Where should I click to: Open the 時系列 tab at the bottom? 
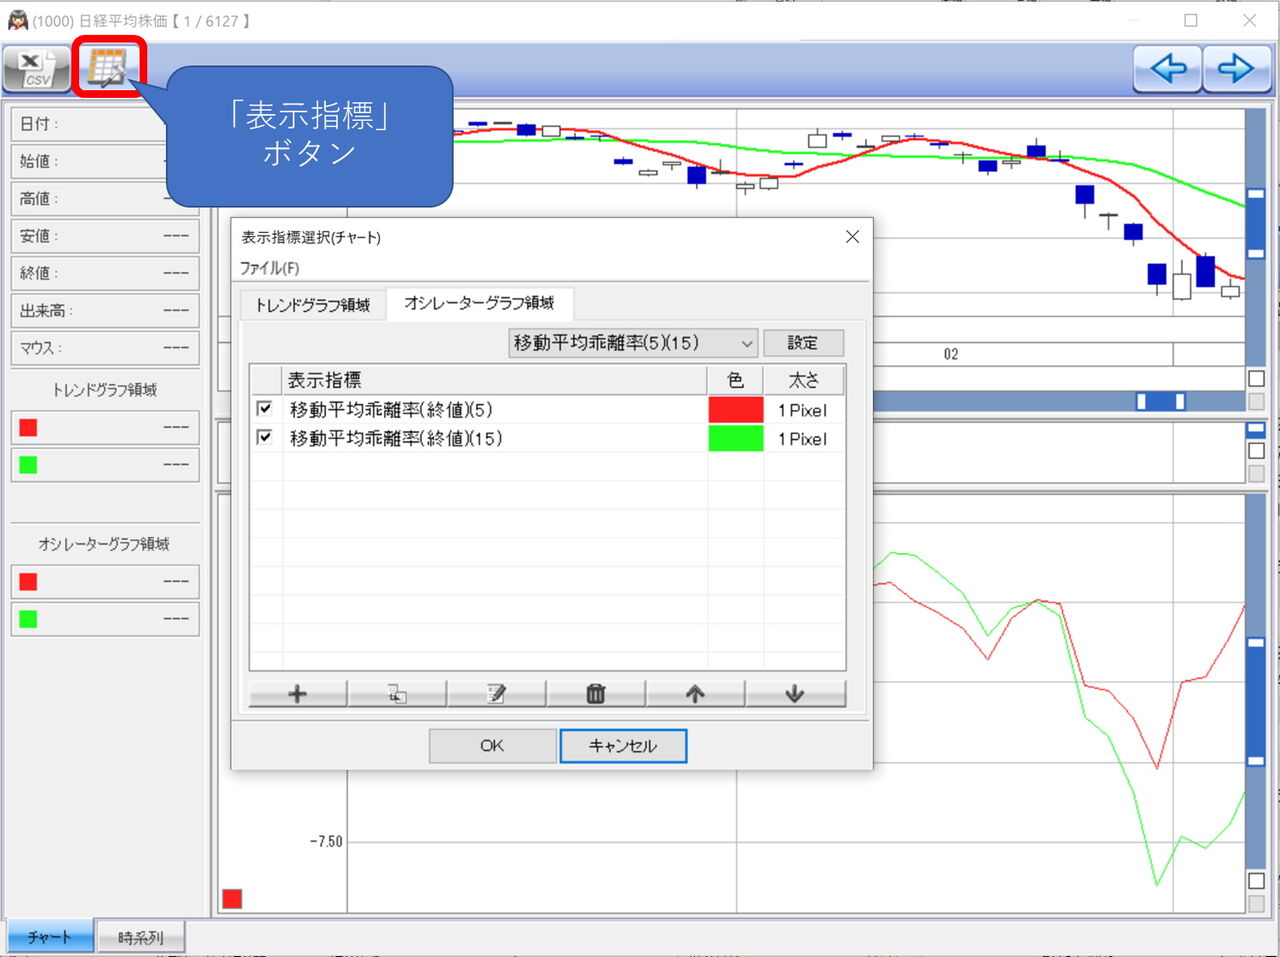[140, 938]
